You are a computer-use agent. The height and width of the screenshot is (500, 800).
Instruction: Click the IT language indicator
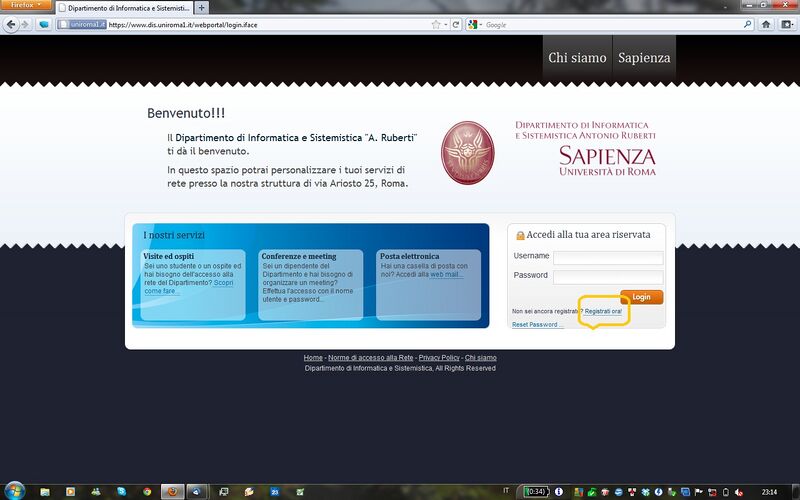pos(506,490)
